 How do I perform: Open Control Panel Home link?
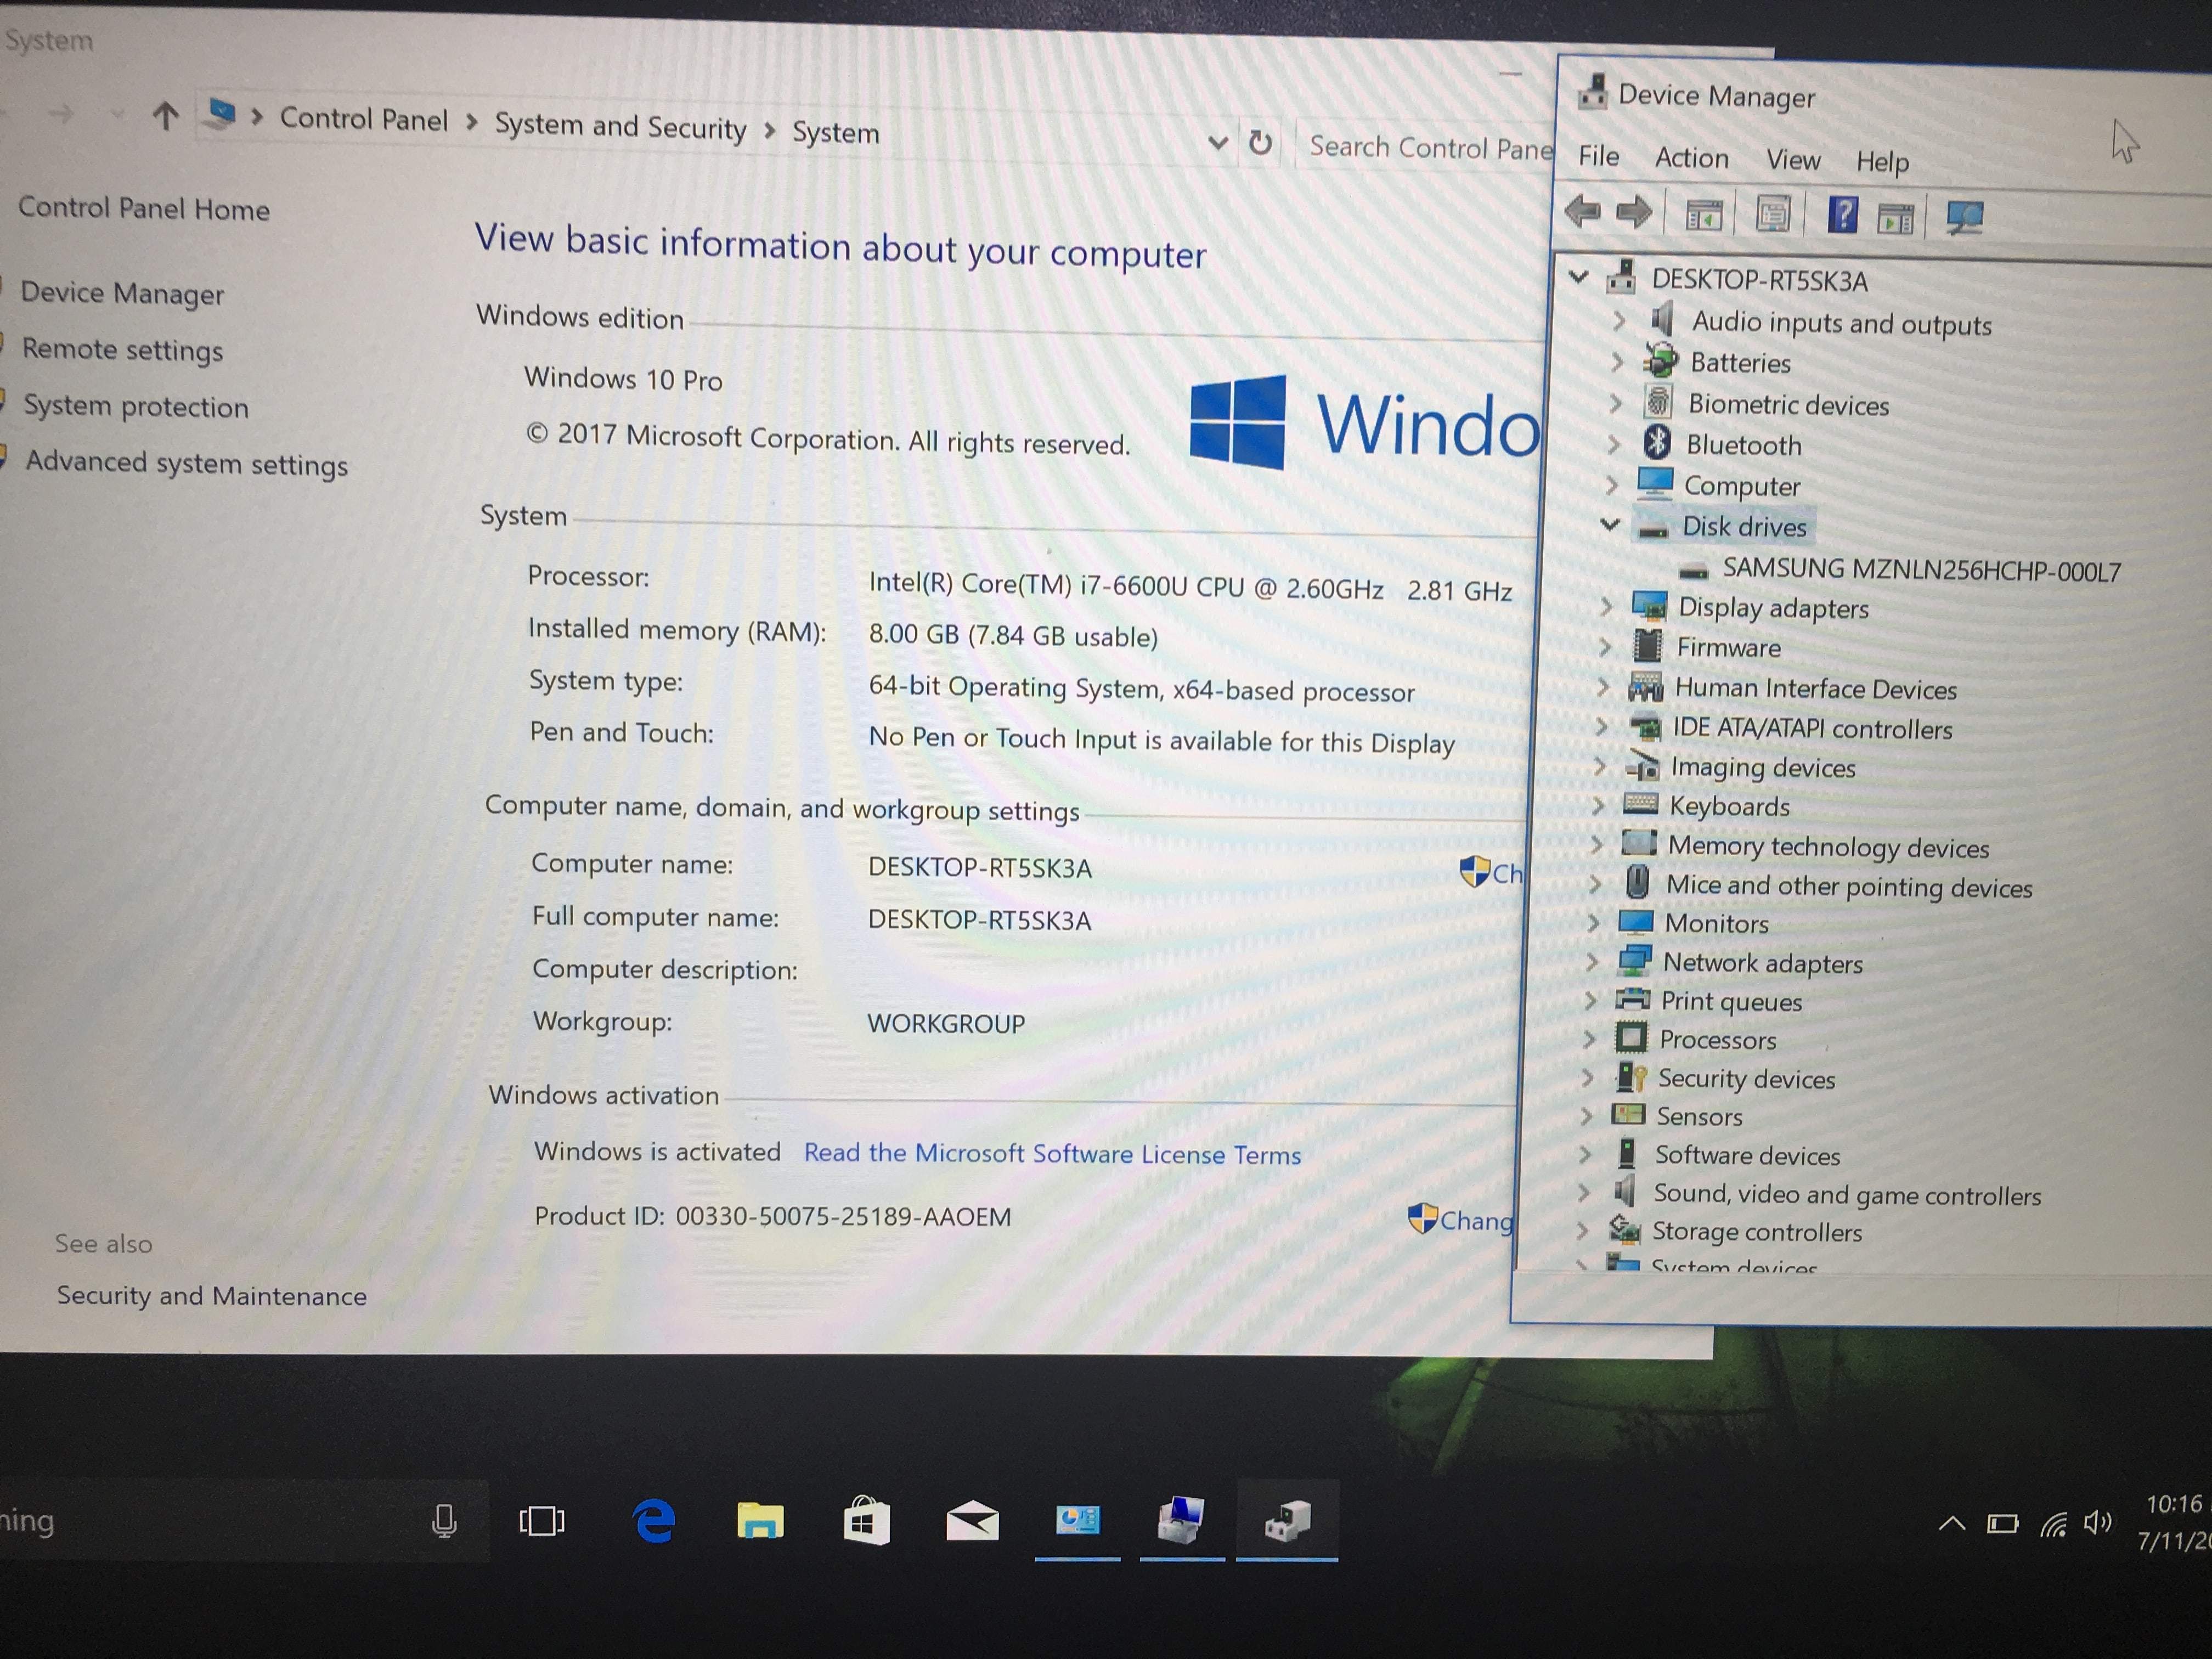pyautogui.click(x=144, y=208)
